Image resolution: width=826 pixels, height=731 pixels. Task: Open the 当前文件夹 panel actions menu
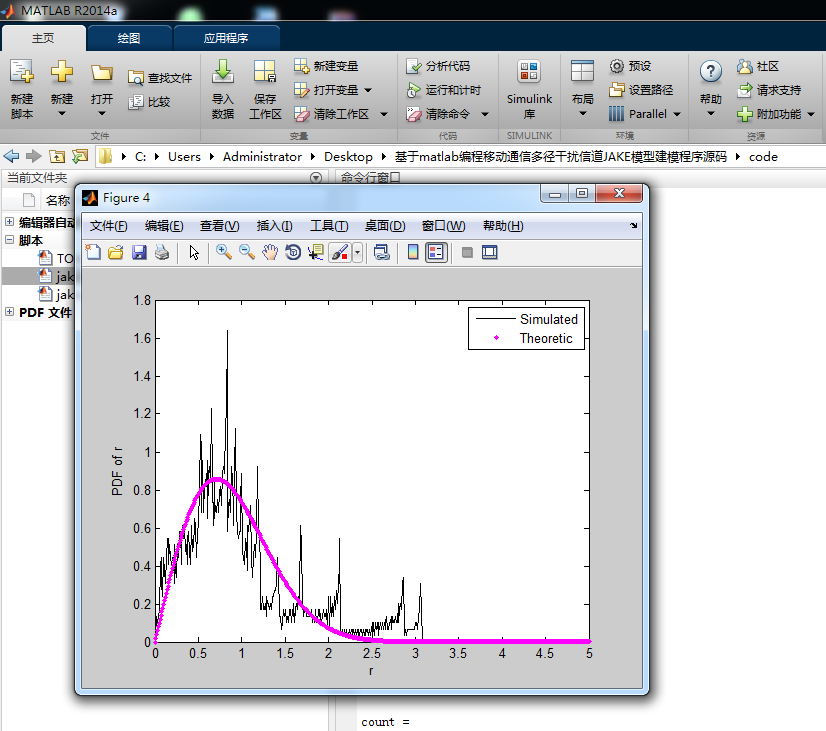tap(316, 177)
